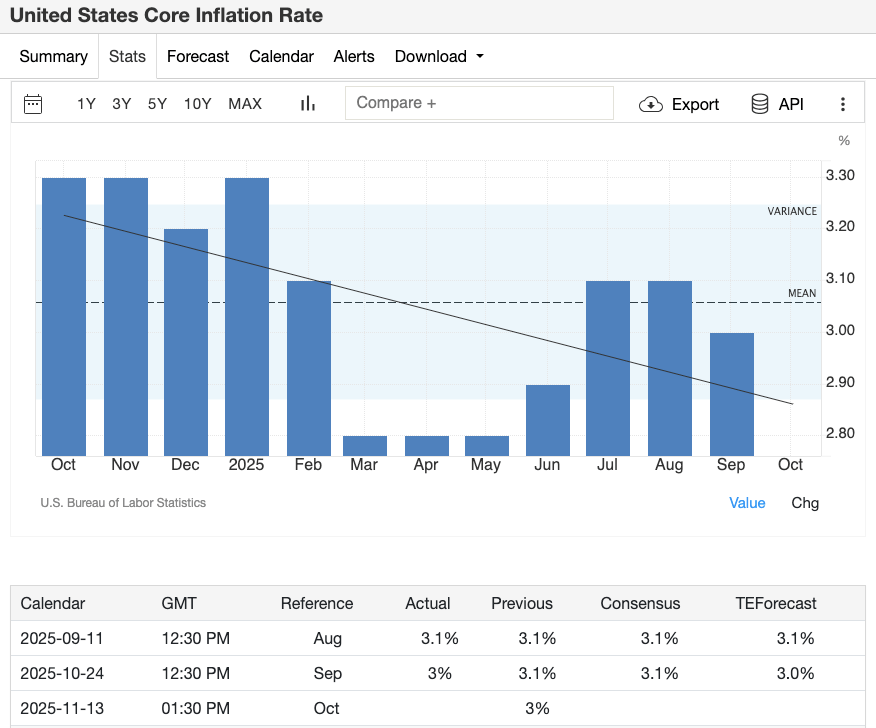Set chart range to 5Y

(157, 104)
